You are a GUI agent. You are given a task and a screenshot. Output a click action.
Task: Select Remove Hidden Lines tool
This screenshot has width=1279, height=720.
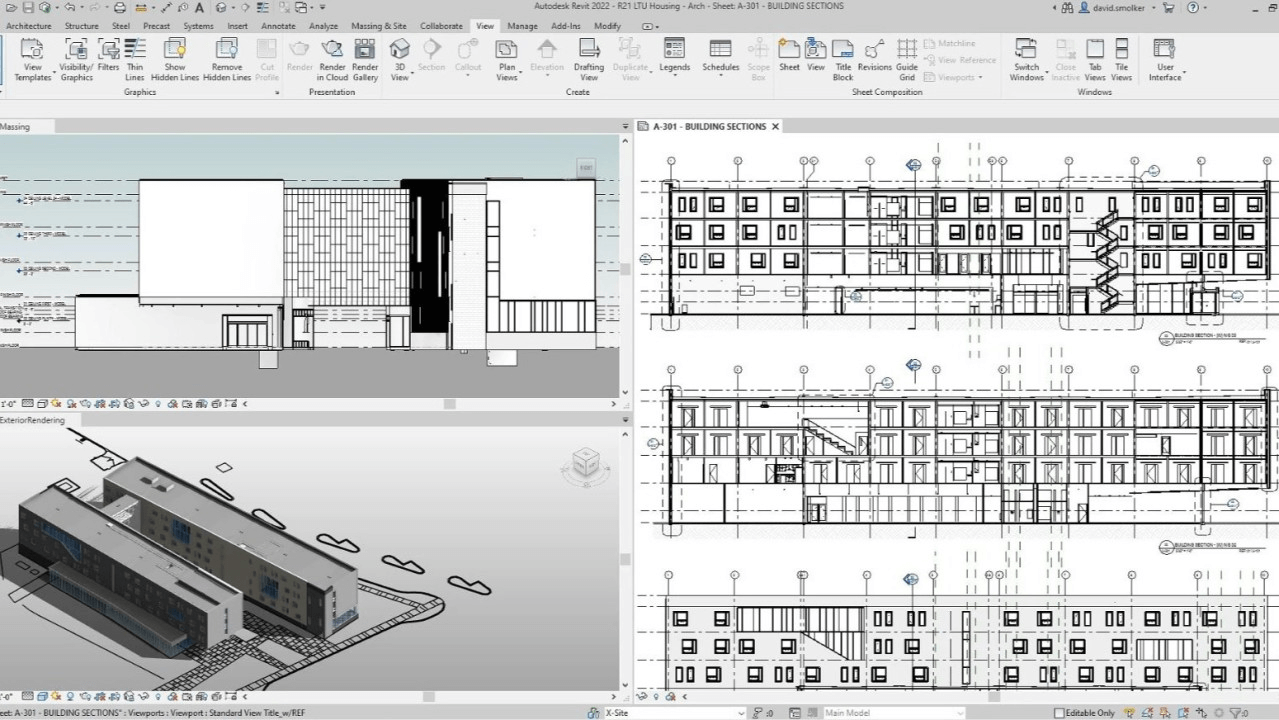227,59
